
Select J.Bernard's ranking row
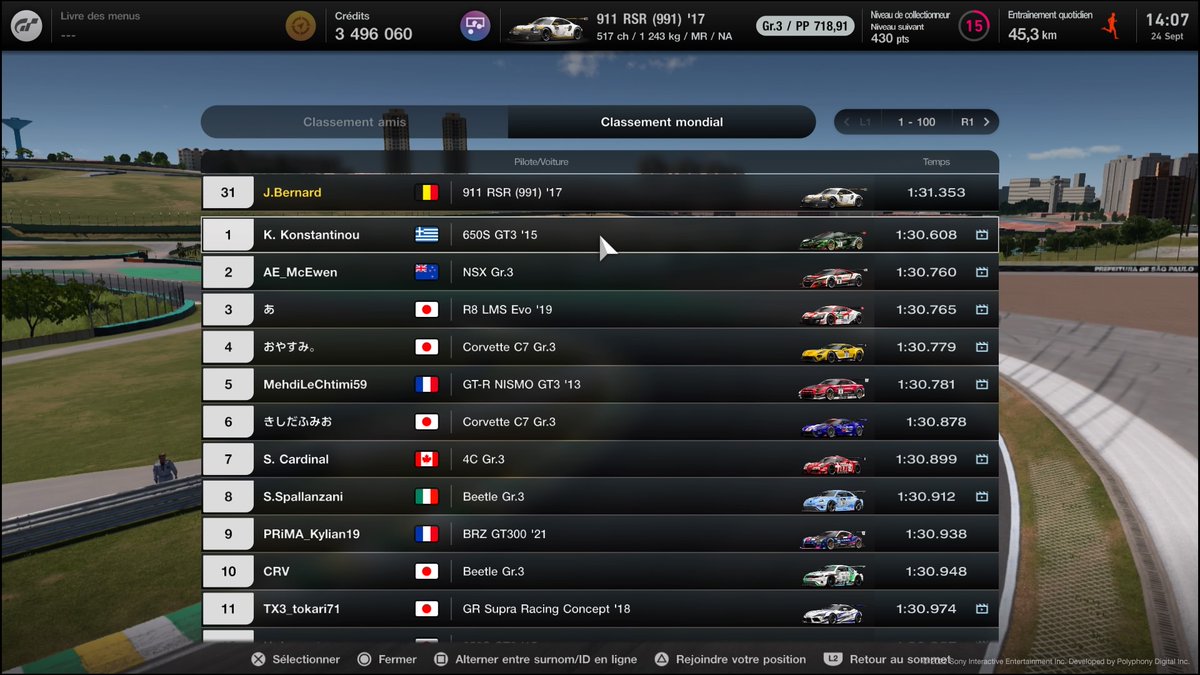tap(600, 192)
